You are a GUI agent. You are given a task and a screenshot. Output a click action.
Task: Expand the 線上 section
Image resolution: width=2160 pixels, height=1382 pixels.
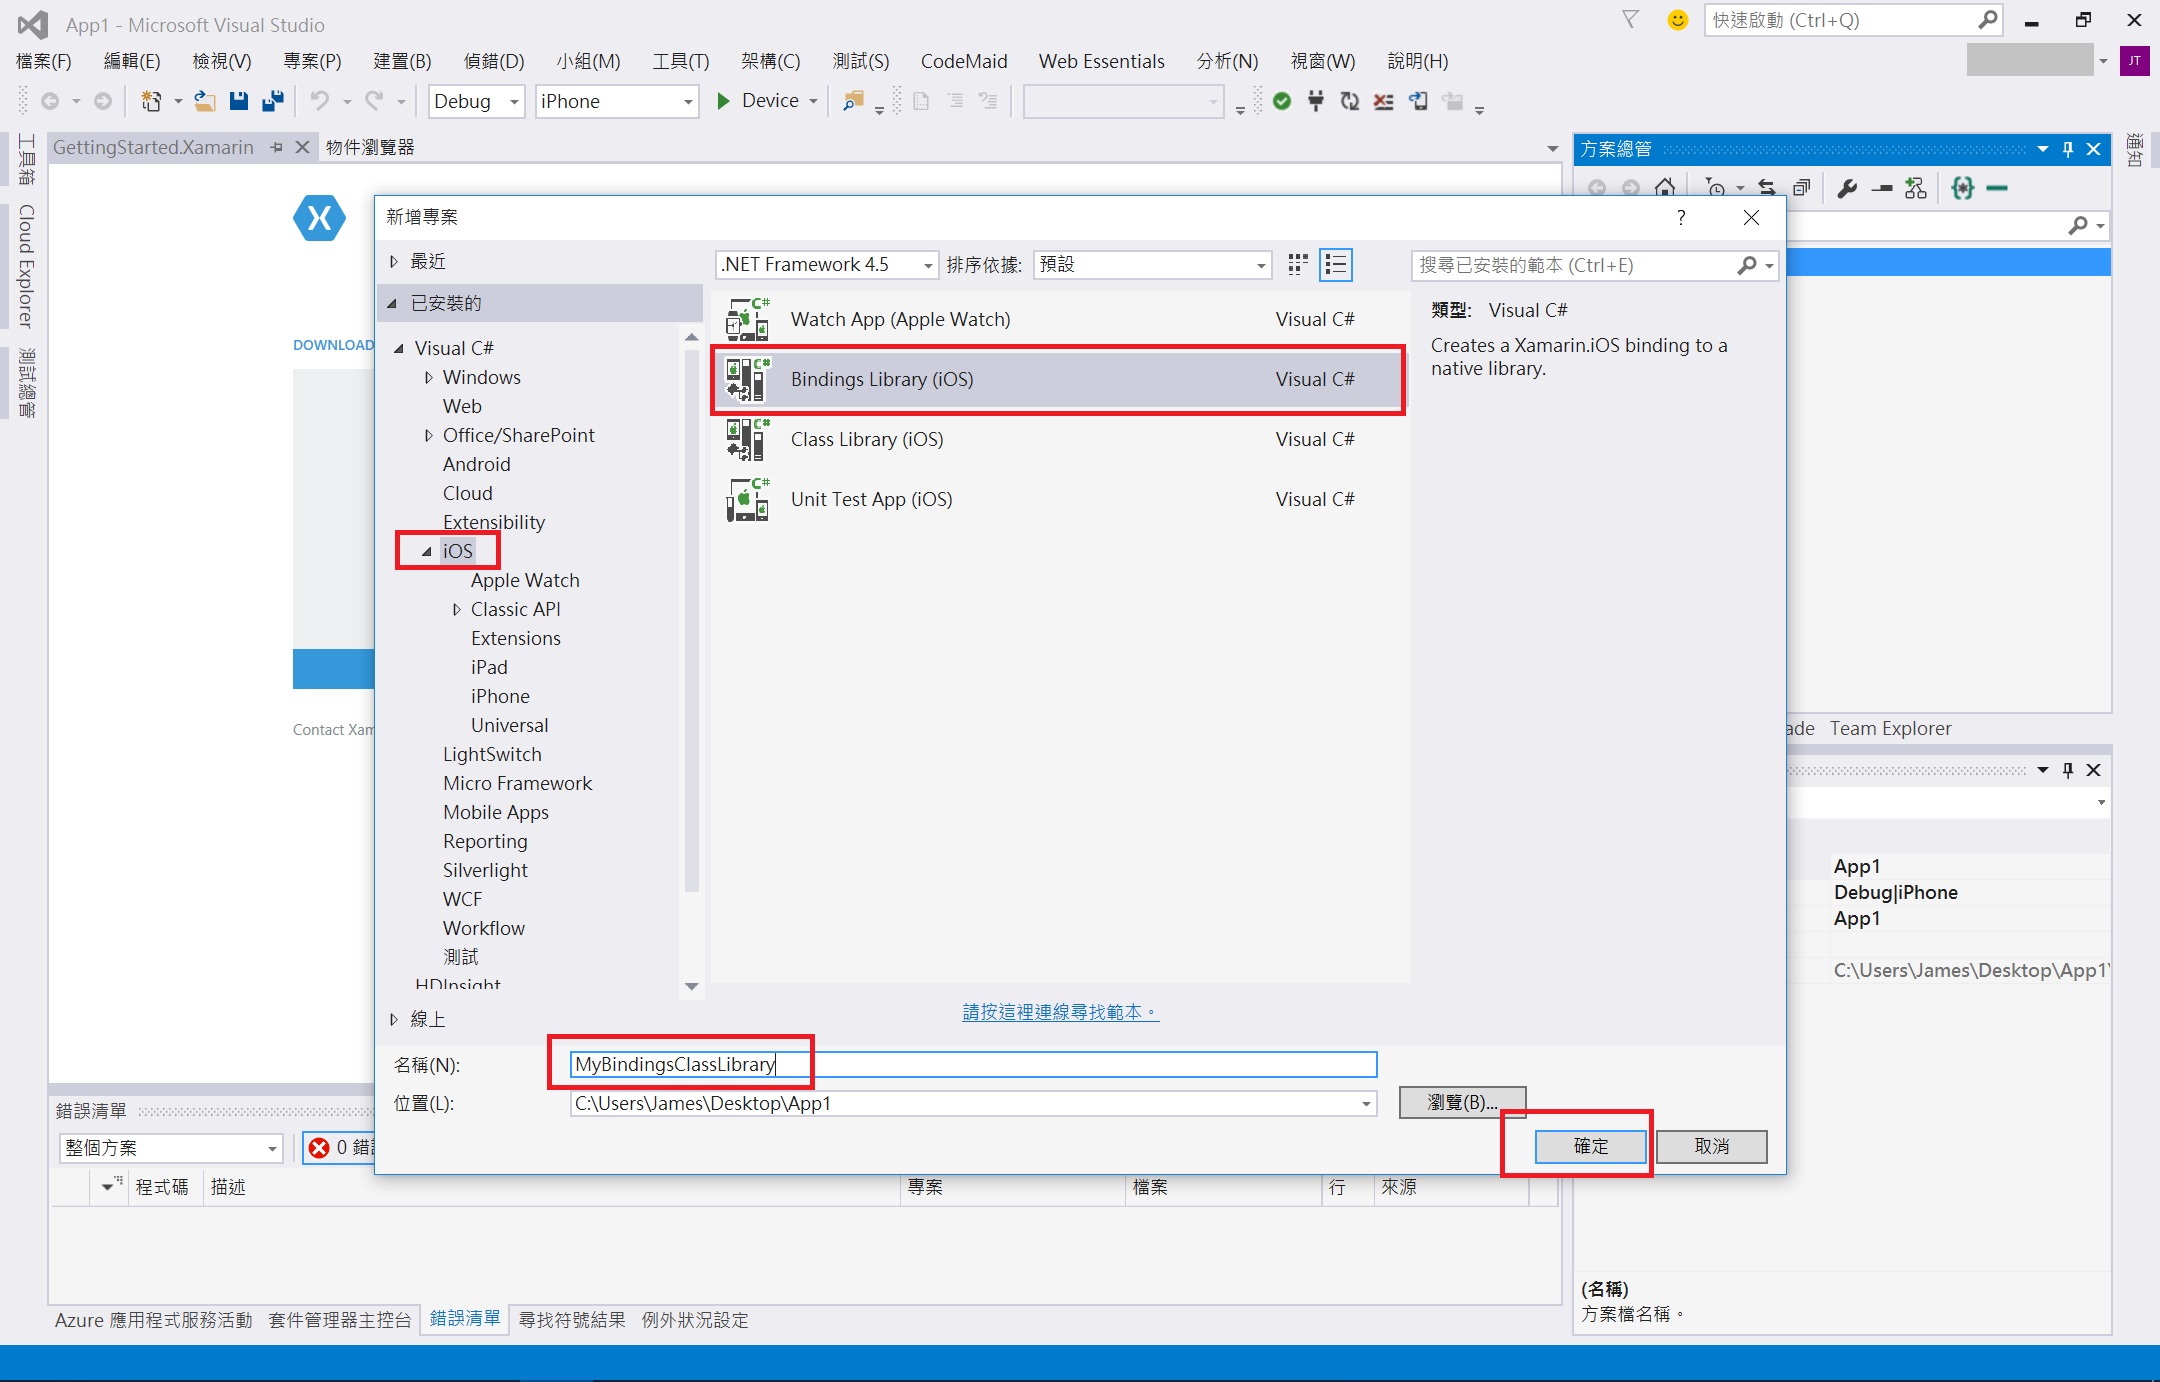pos(394,1019)
